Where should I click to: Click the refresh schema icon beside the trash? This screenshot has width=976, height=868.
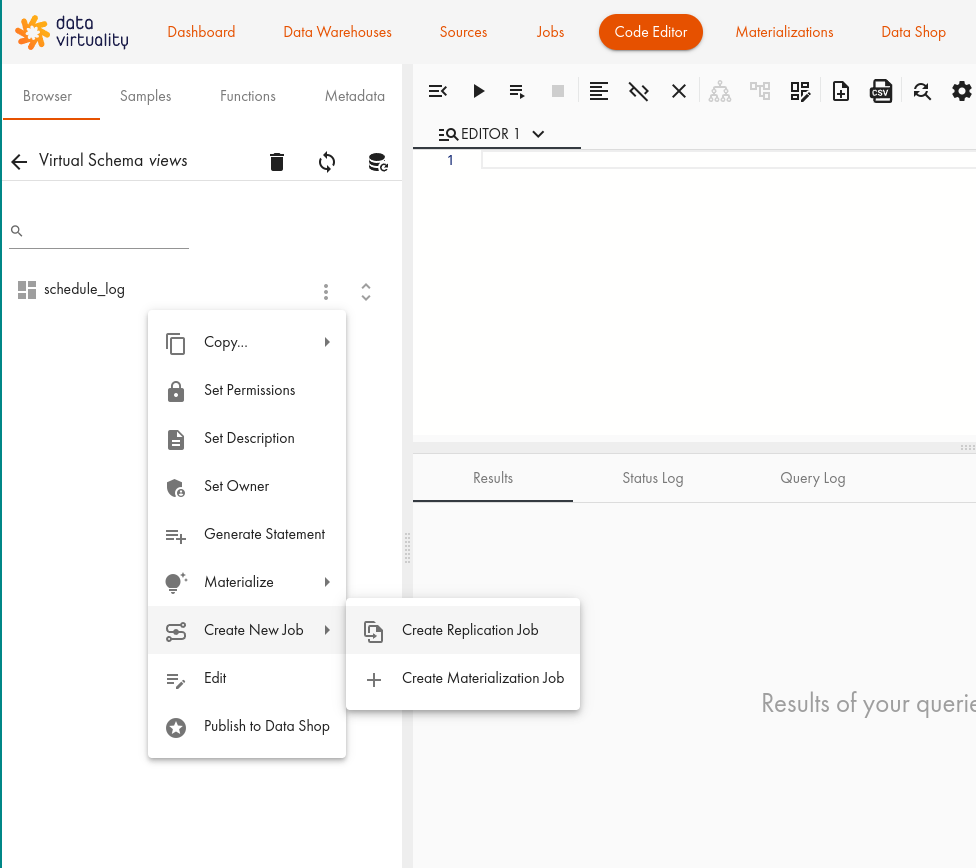click(x=327, y=161)
